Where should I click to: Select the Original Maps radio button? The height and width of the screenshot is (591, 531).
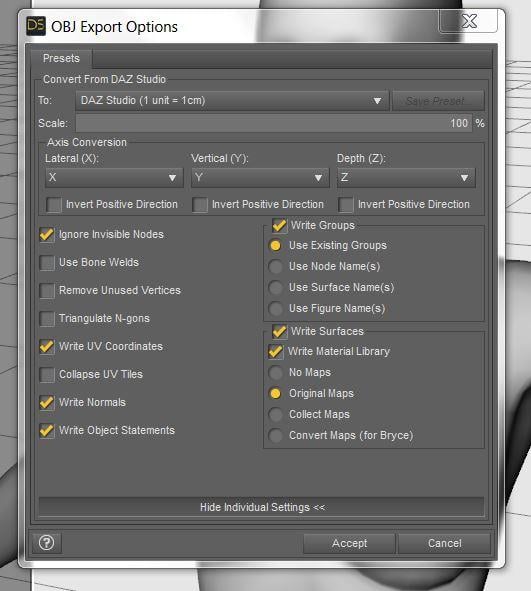275,393
